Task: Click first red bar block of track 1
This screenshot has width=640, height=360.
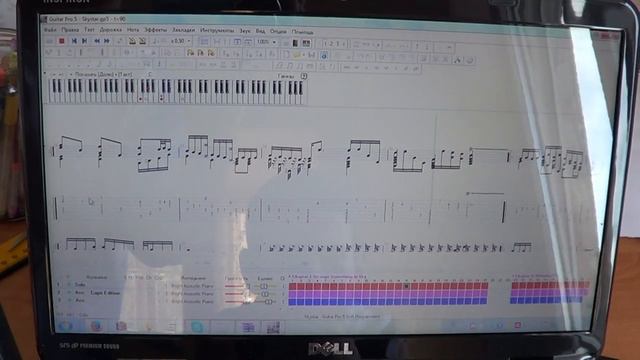Action: pos(293,286)
